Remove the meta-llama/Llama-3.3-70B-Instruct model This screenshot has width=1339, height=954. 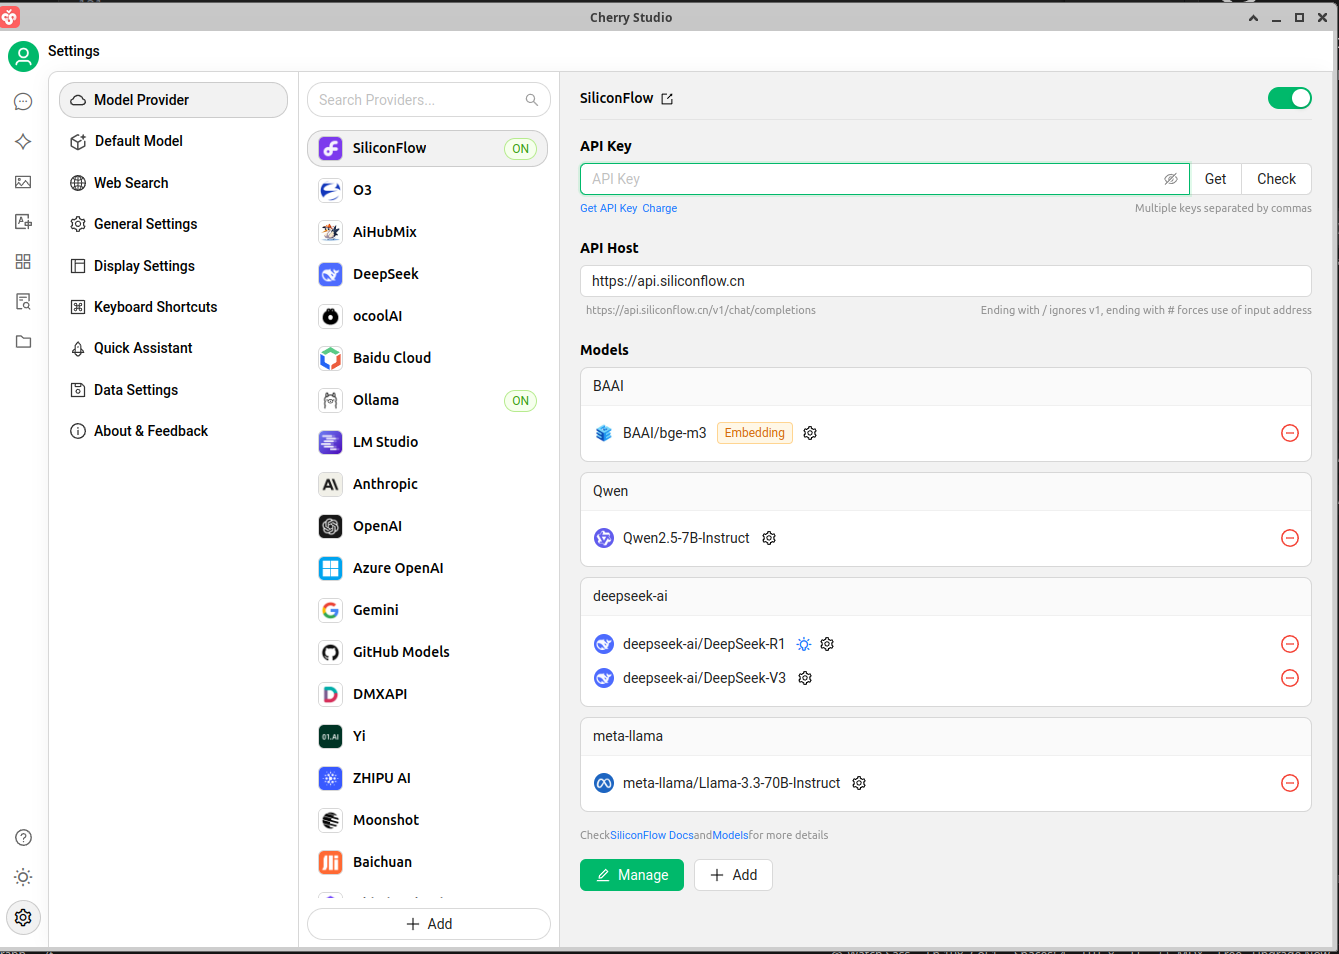click(1290, 783)
